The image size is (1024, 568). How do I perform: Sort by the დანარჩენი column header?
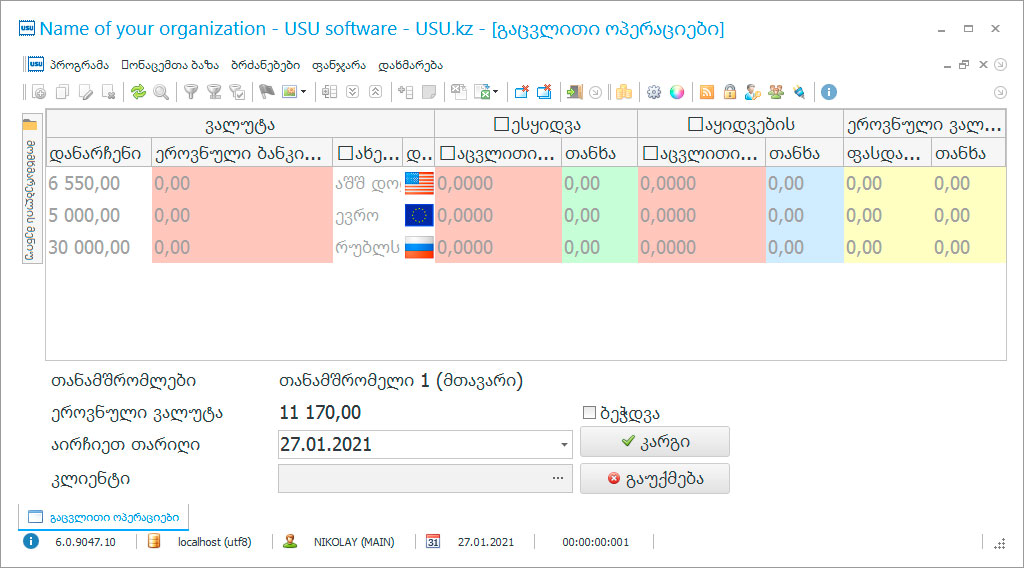click(99, 153)
